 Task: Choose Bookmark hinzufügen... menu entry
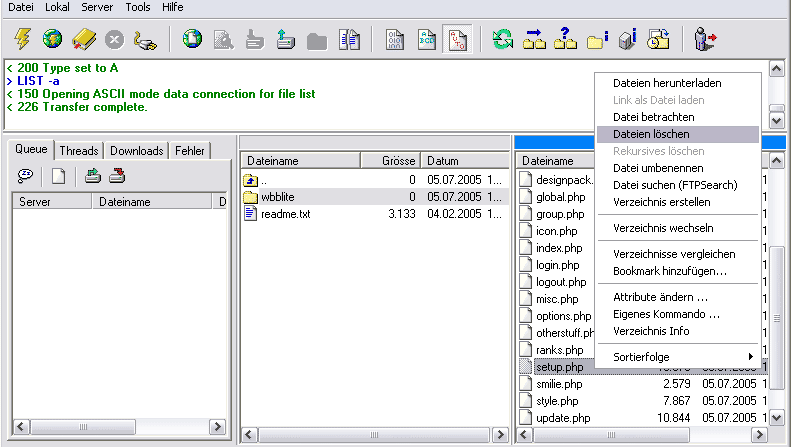[x=678, y=271]
